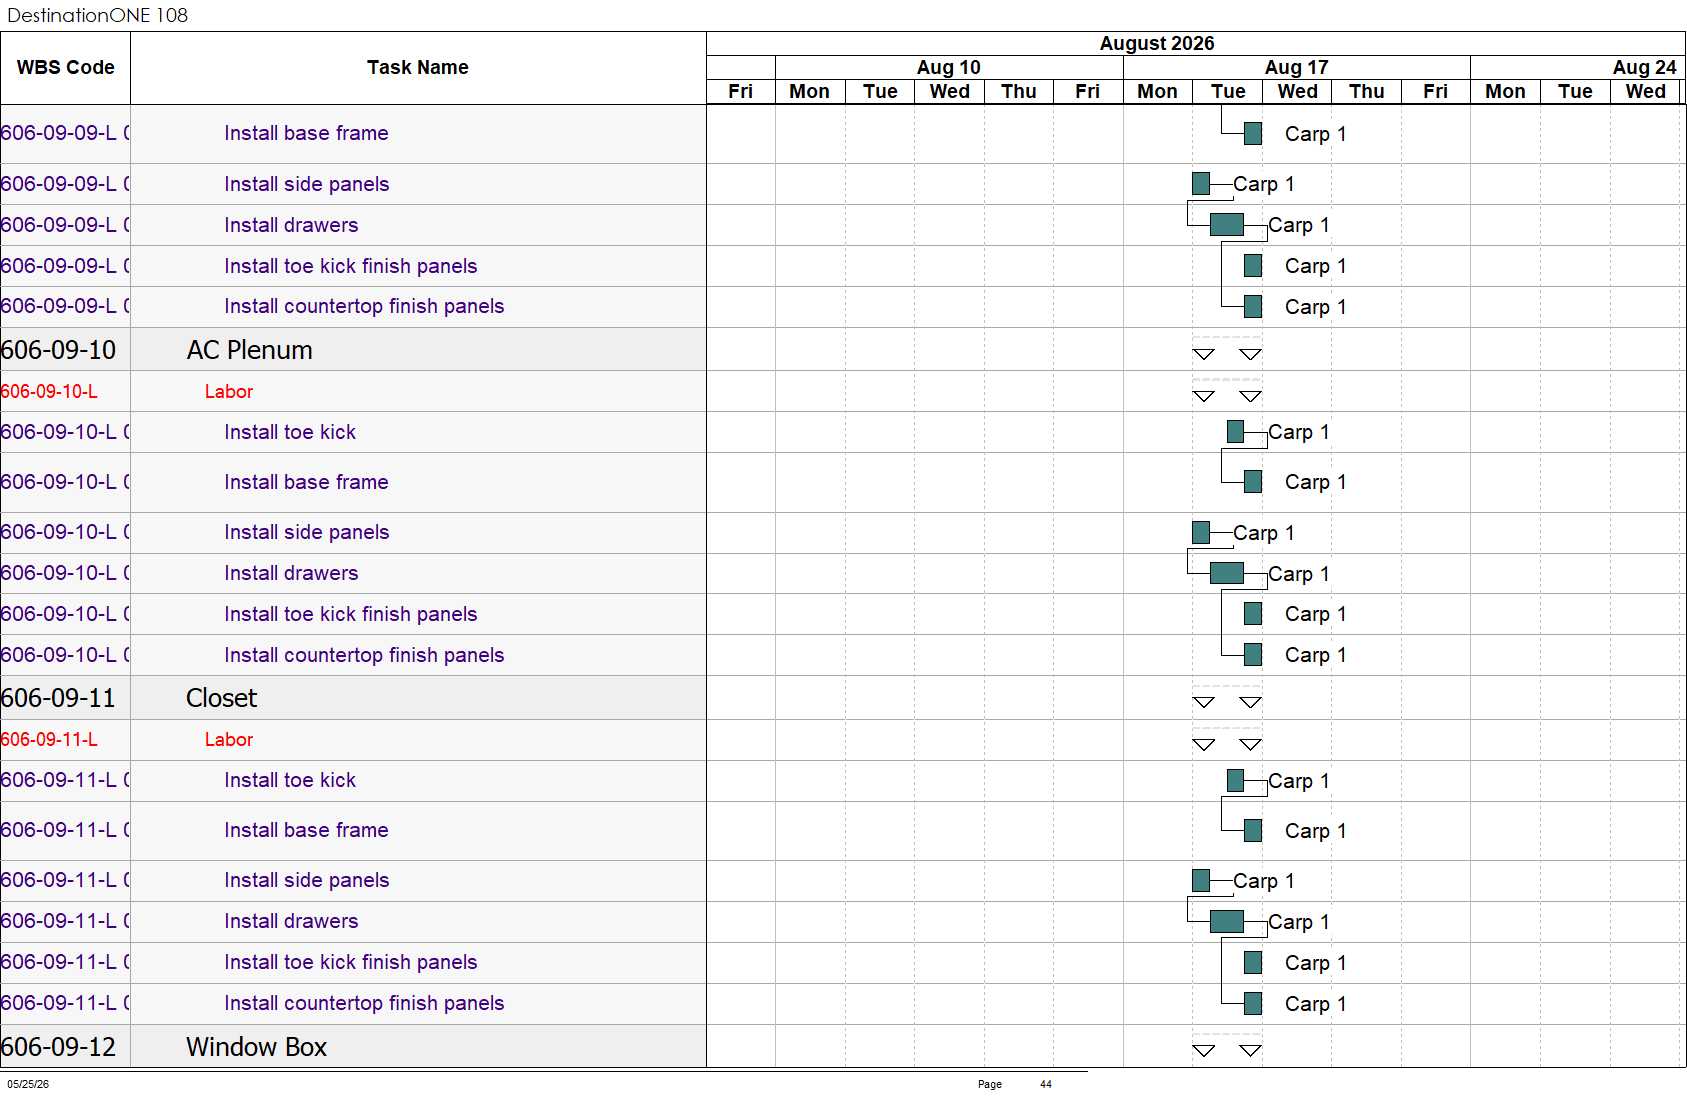Click the Gantt bar for AC Plenum countertop finish panels
Screen dimensions: 1687x1097
(x=1253, y=655)
